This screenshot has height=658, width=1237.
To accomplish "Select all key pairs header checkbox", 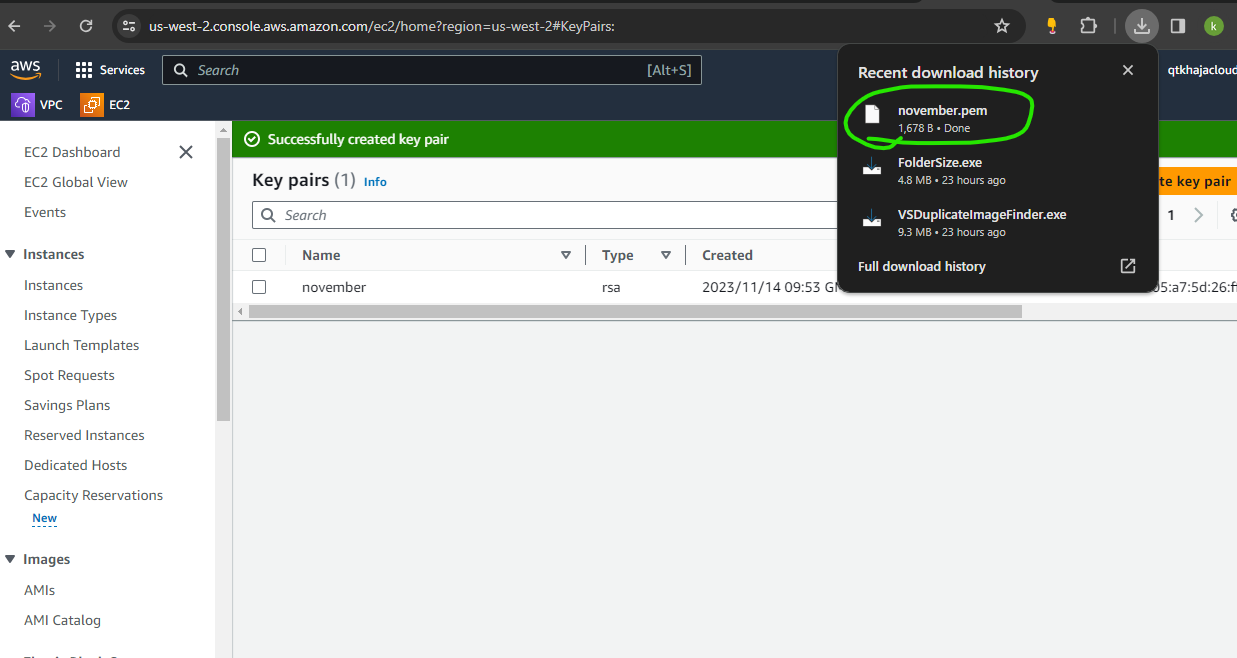I will 259,255.
